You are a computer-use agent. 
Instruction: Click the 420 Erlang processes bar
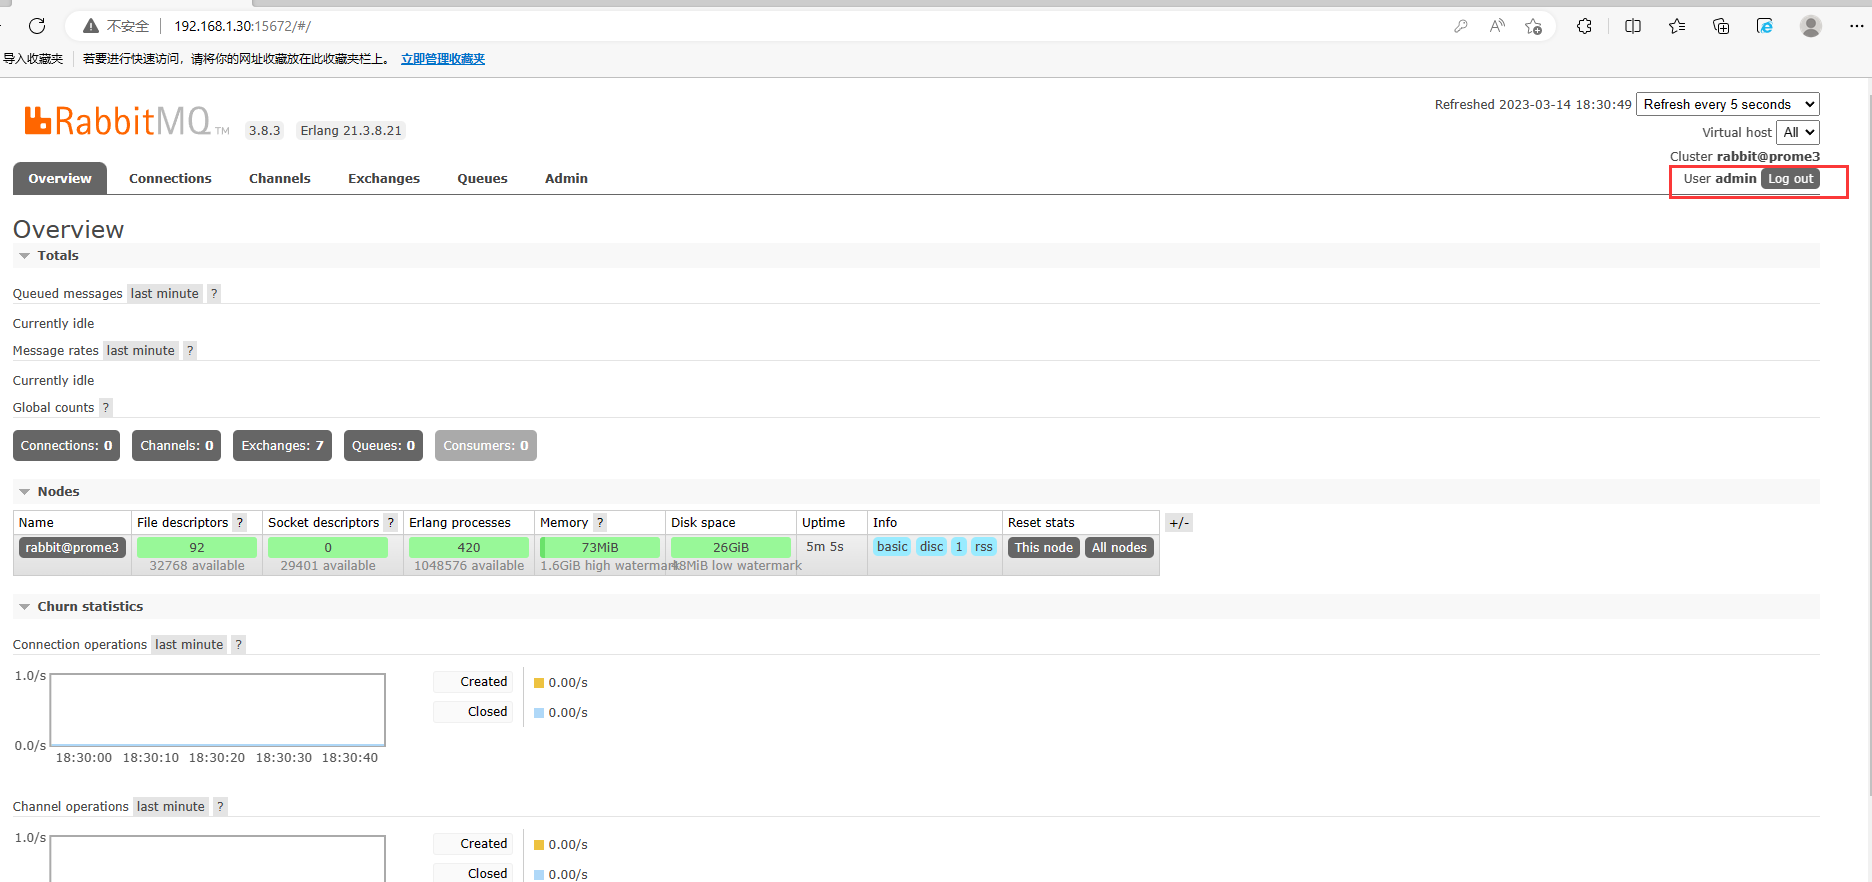coord(469,547)
